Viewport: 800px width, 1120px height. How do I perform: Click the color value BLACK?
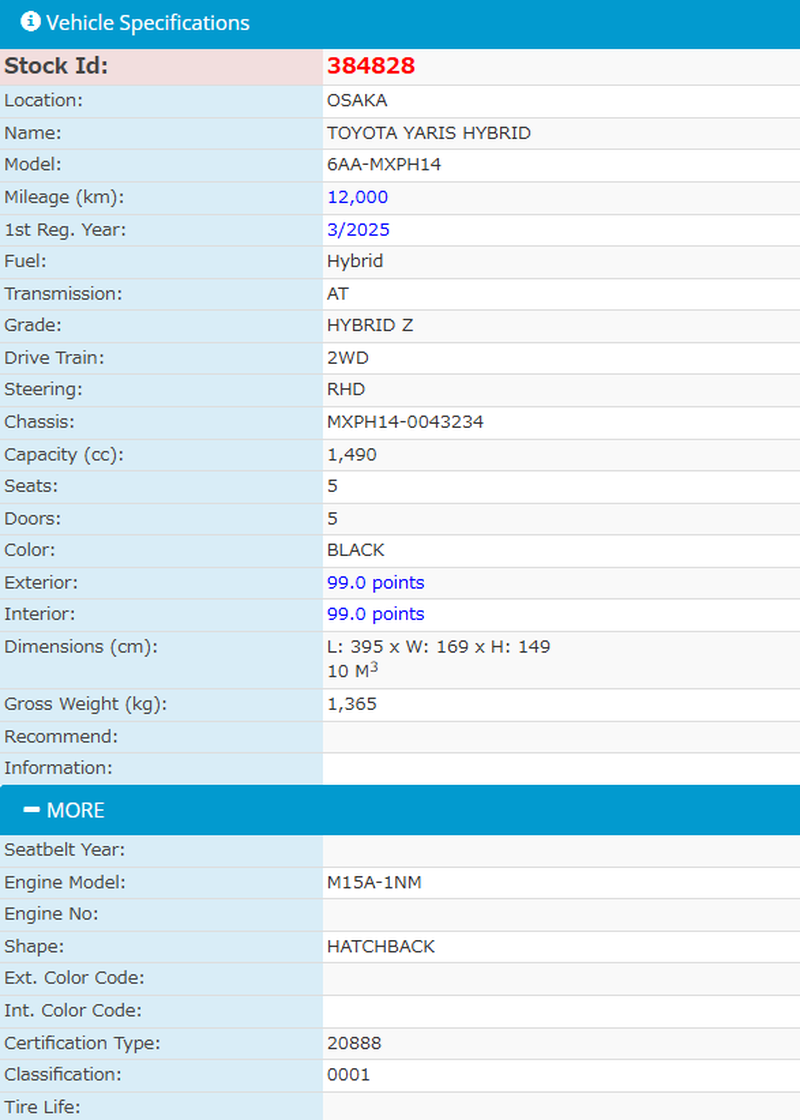point(356,550)
